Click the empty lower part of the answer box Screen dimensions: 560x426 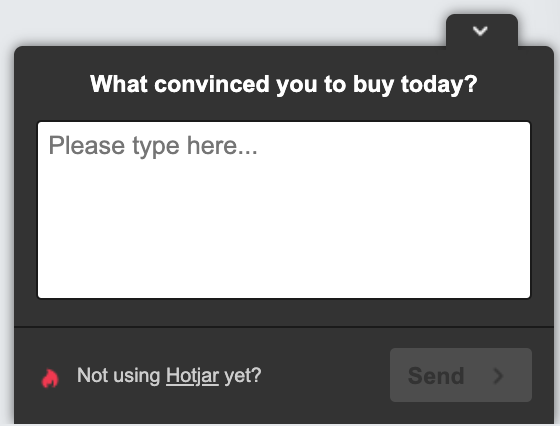coord(284,243)
